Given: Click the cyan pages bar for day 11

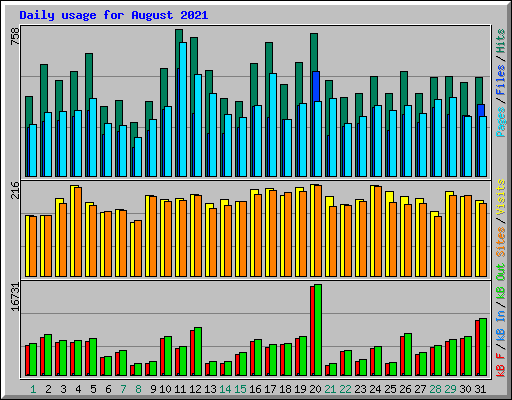Looking at the screenshot, I should point(183,109).
